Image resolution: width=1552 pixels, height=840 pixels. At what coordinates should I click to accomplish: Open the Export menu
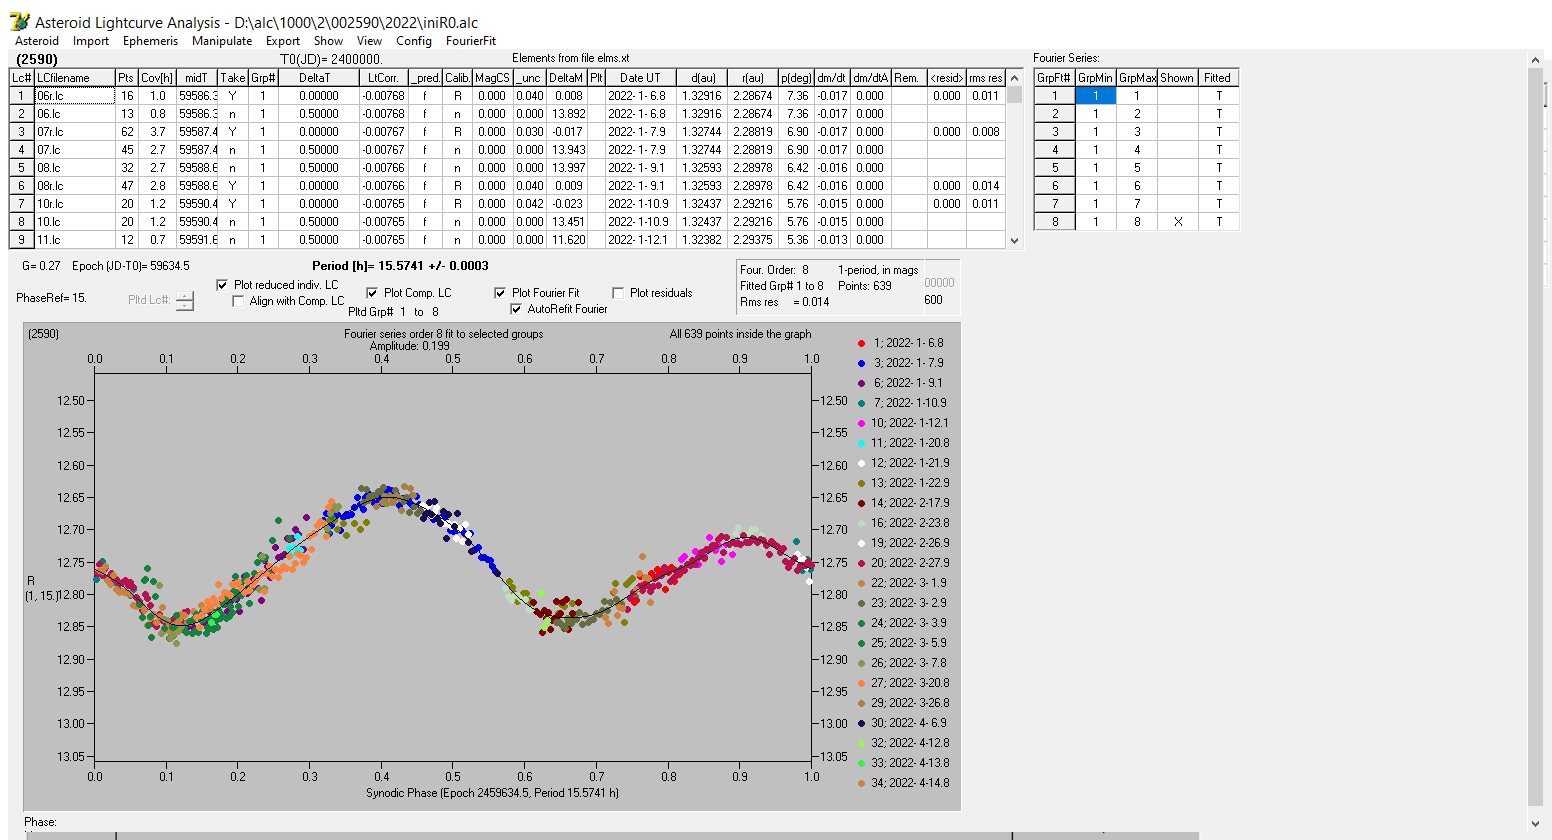(283, 41)
